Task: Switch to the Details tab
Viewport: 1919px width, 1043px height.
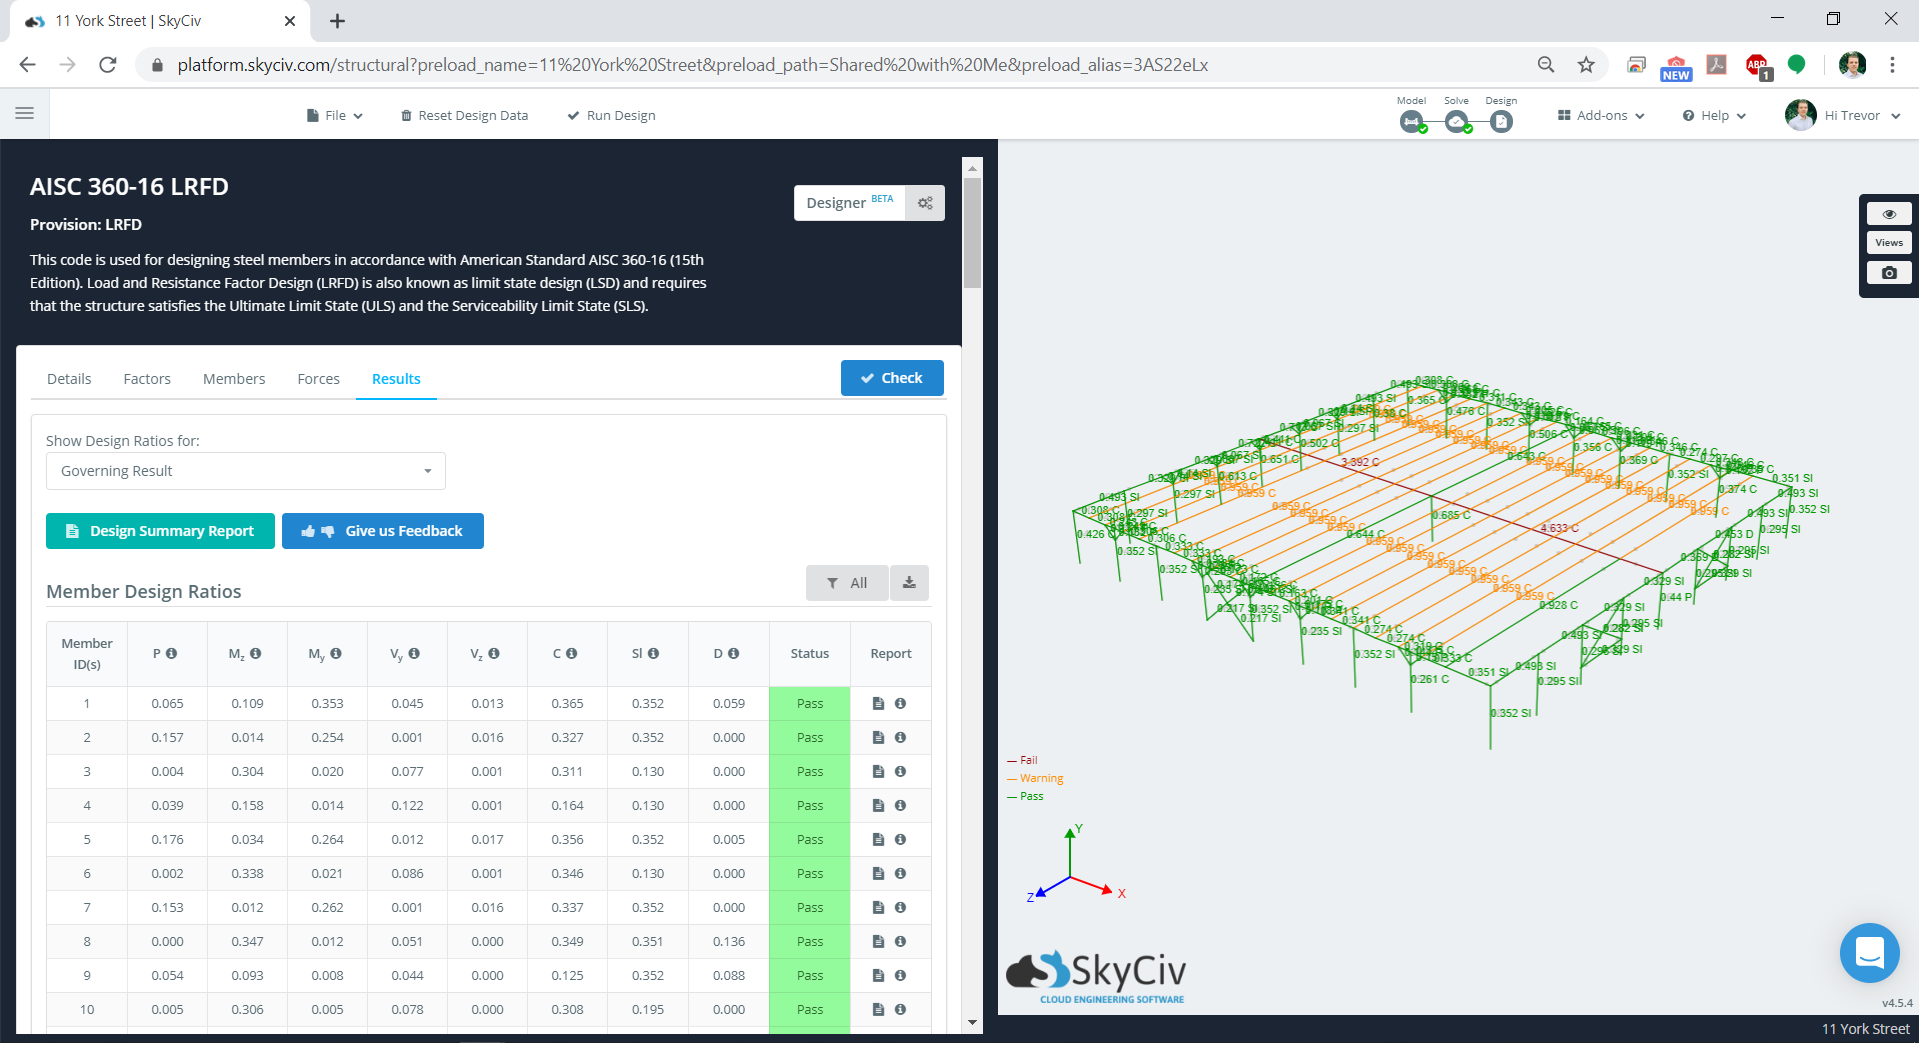Action: [69, 379]
